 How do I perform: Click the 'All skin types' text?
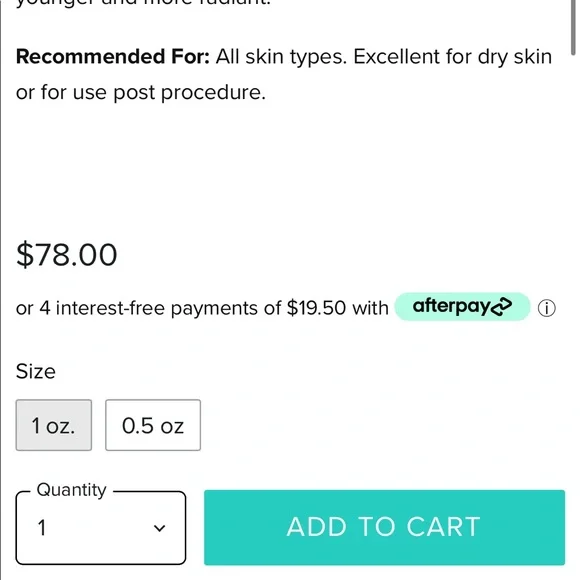click(x=281, y=57)
